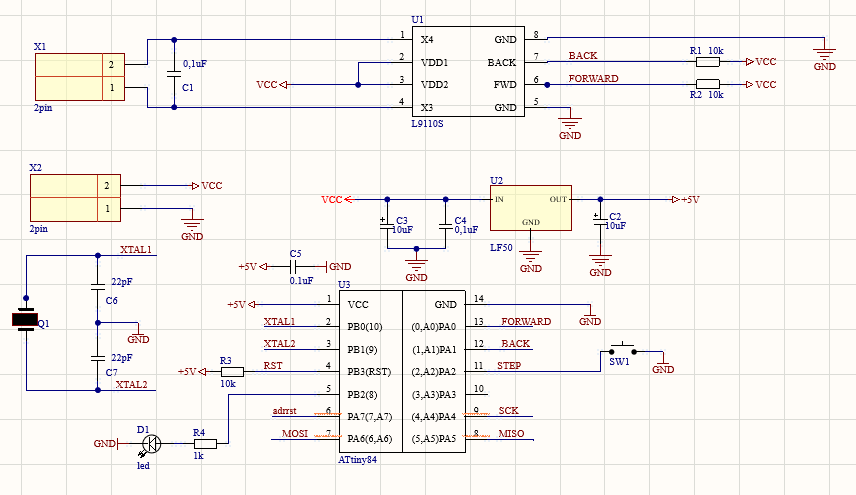Click the LF50 voltage regulator U2
The width and height of the screenshot is (856, 495).
pyautogui.click(x=530, y=209)
